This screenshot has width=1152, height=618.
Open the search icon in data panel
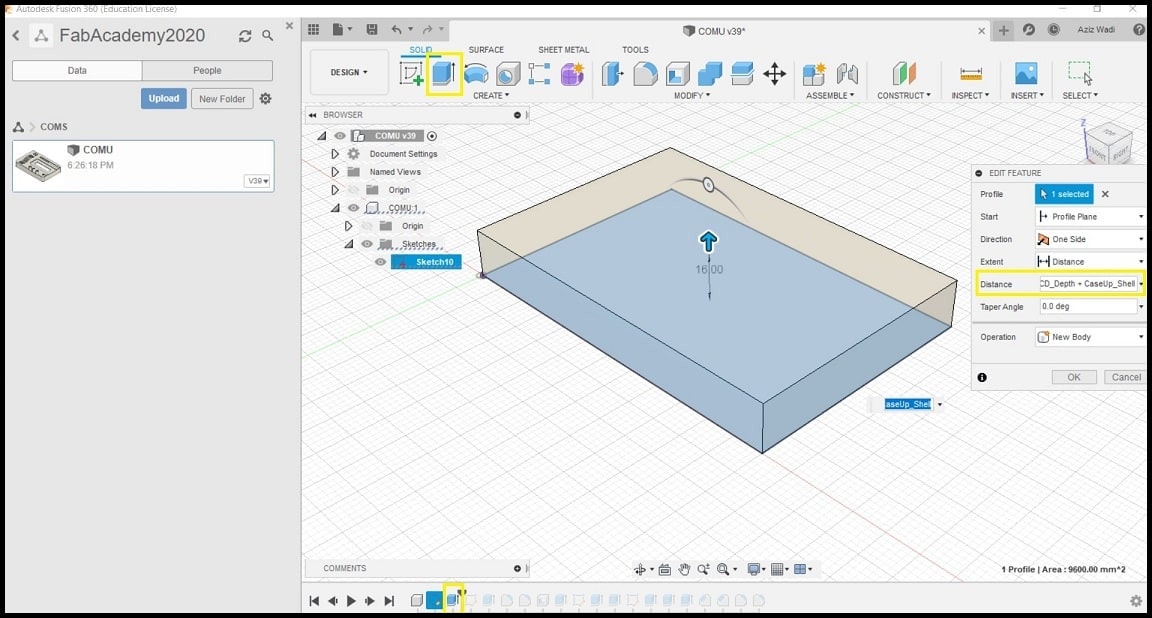[268, 36]
